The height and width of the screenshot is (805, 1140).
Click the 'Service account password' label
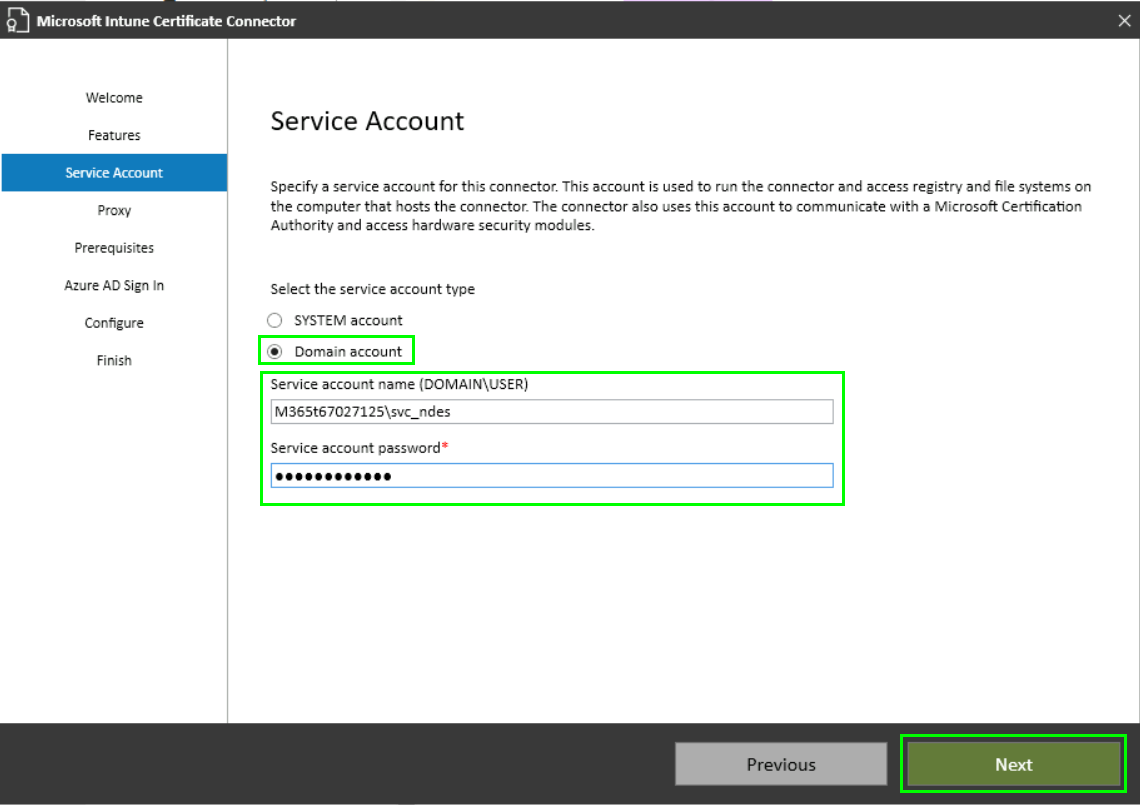click(x=355, y=449)
